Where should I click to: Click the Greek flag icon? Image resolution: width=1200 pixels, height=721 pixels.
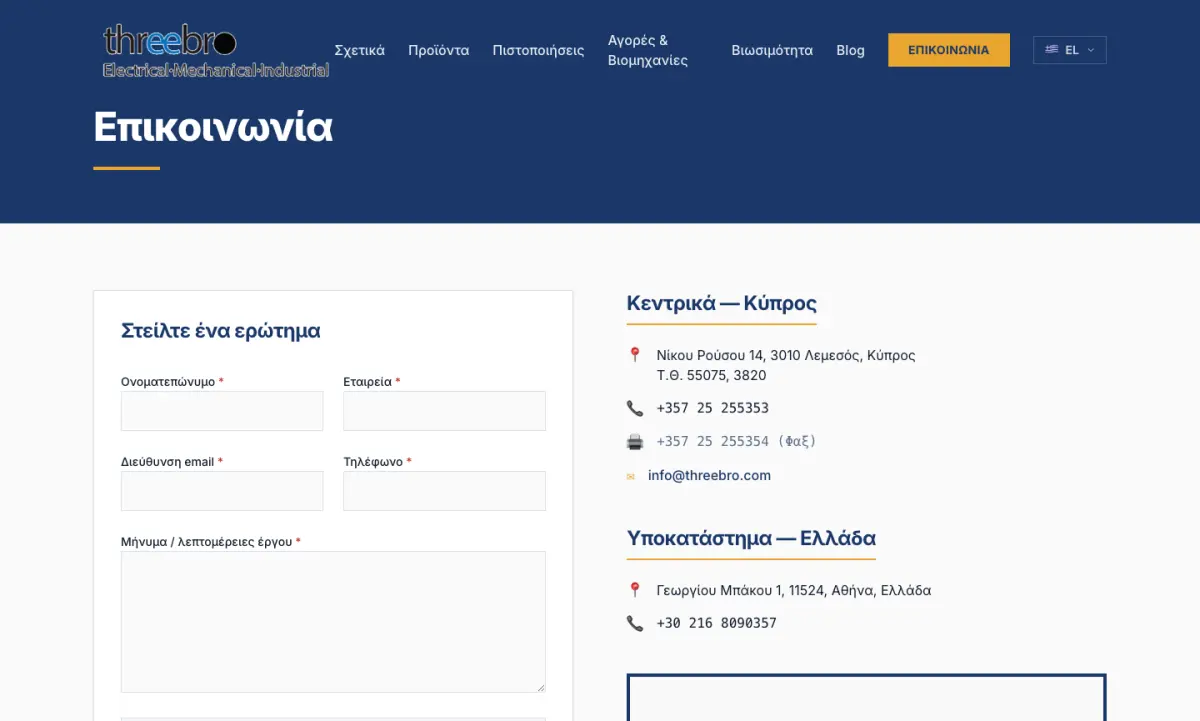click(x=1052, y=49)
